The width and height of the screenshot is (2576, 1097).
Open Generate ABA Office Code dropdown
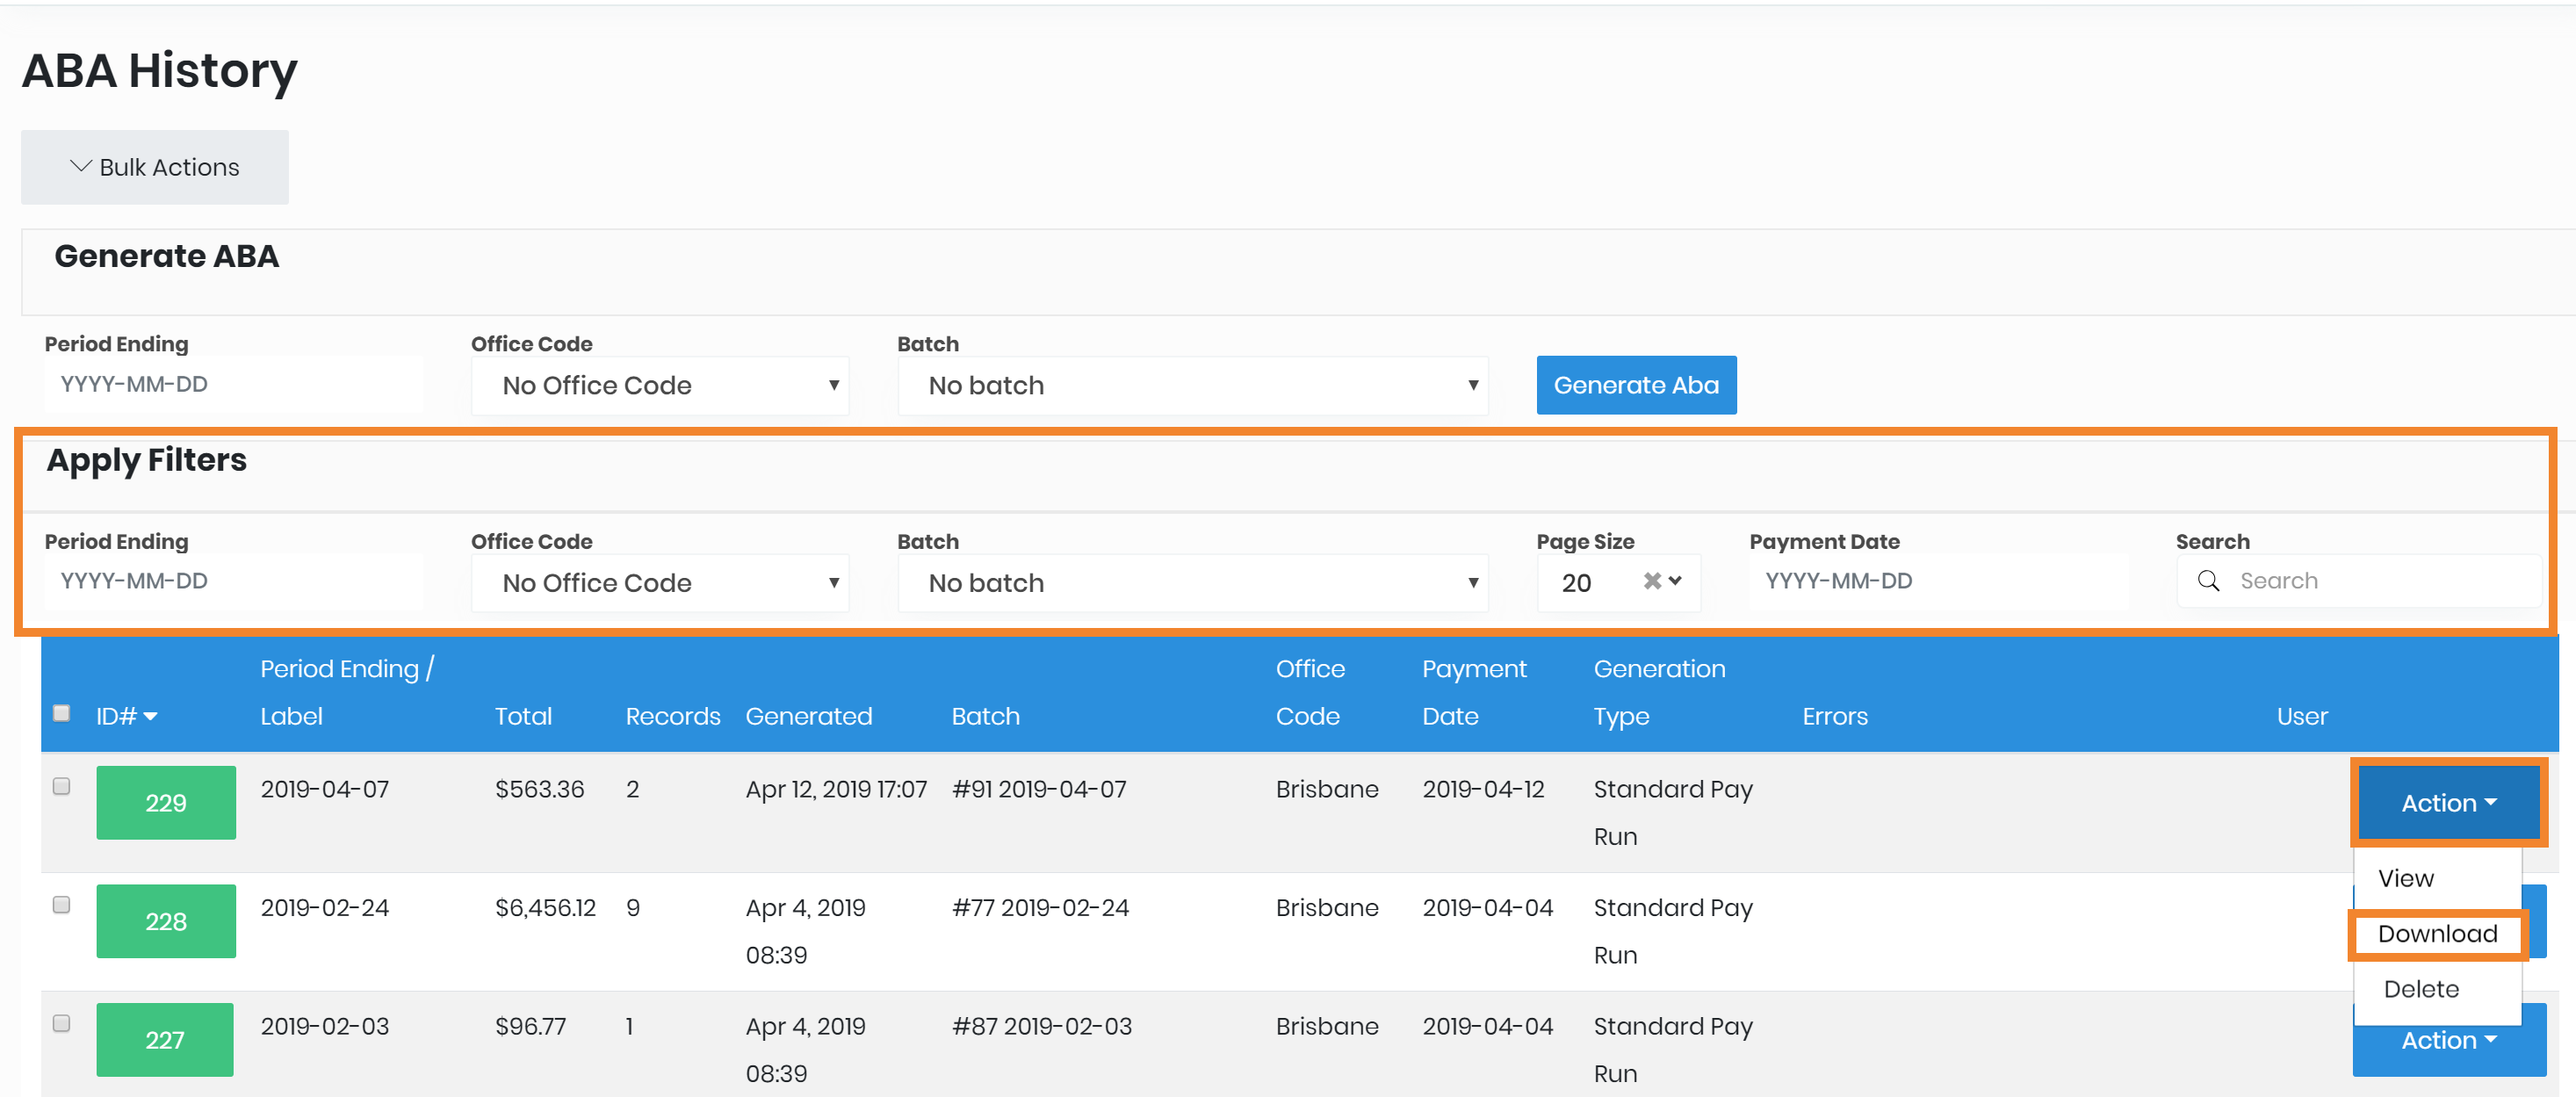[660, 386]
